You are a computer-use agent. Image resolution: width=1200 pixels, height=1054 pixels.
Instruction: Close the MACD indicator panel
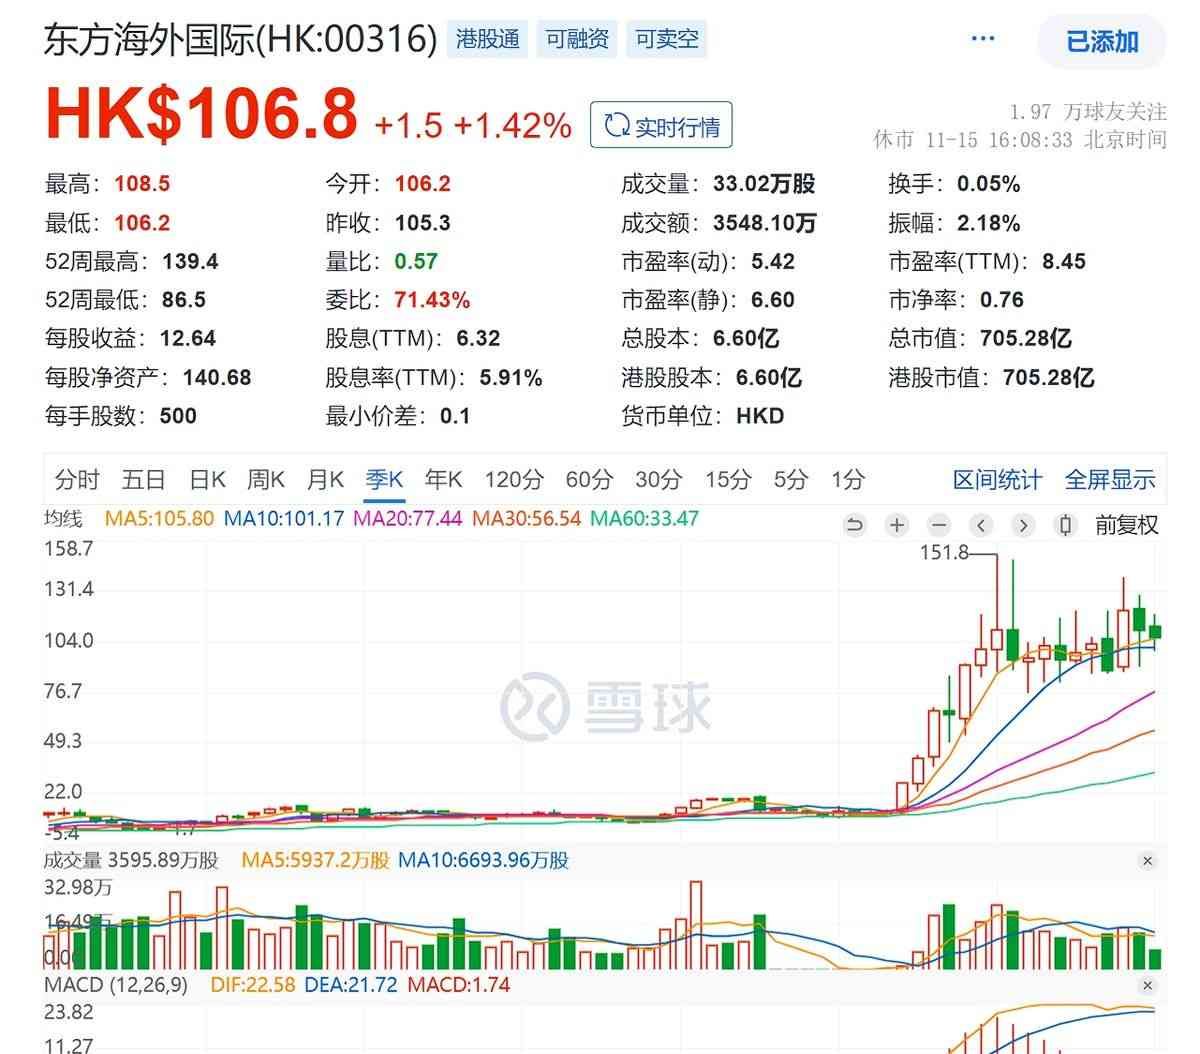pyautogui.click(x=1147, y=986)
